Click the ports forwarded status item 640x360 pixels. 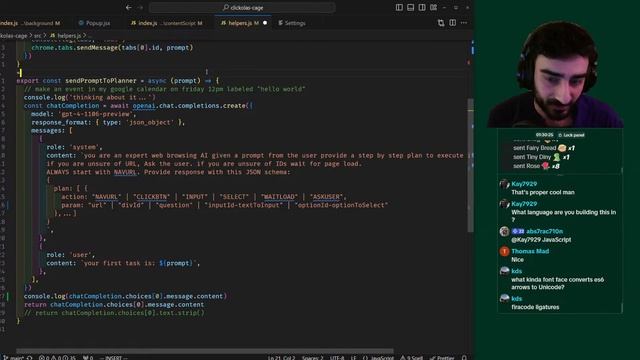tap(88, 358)
